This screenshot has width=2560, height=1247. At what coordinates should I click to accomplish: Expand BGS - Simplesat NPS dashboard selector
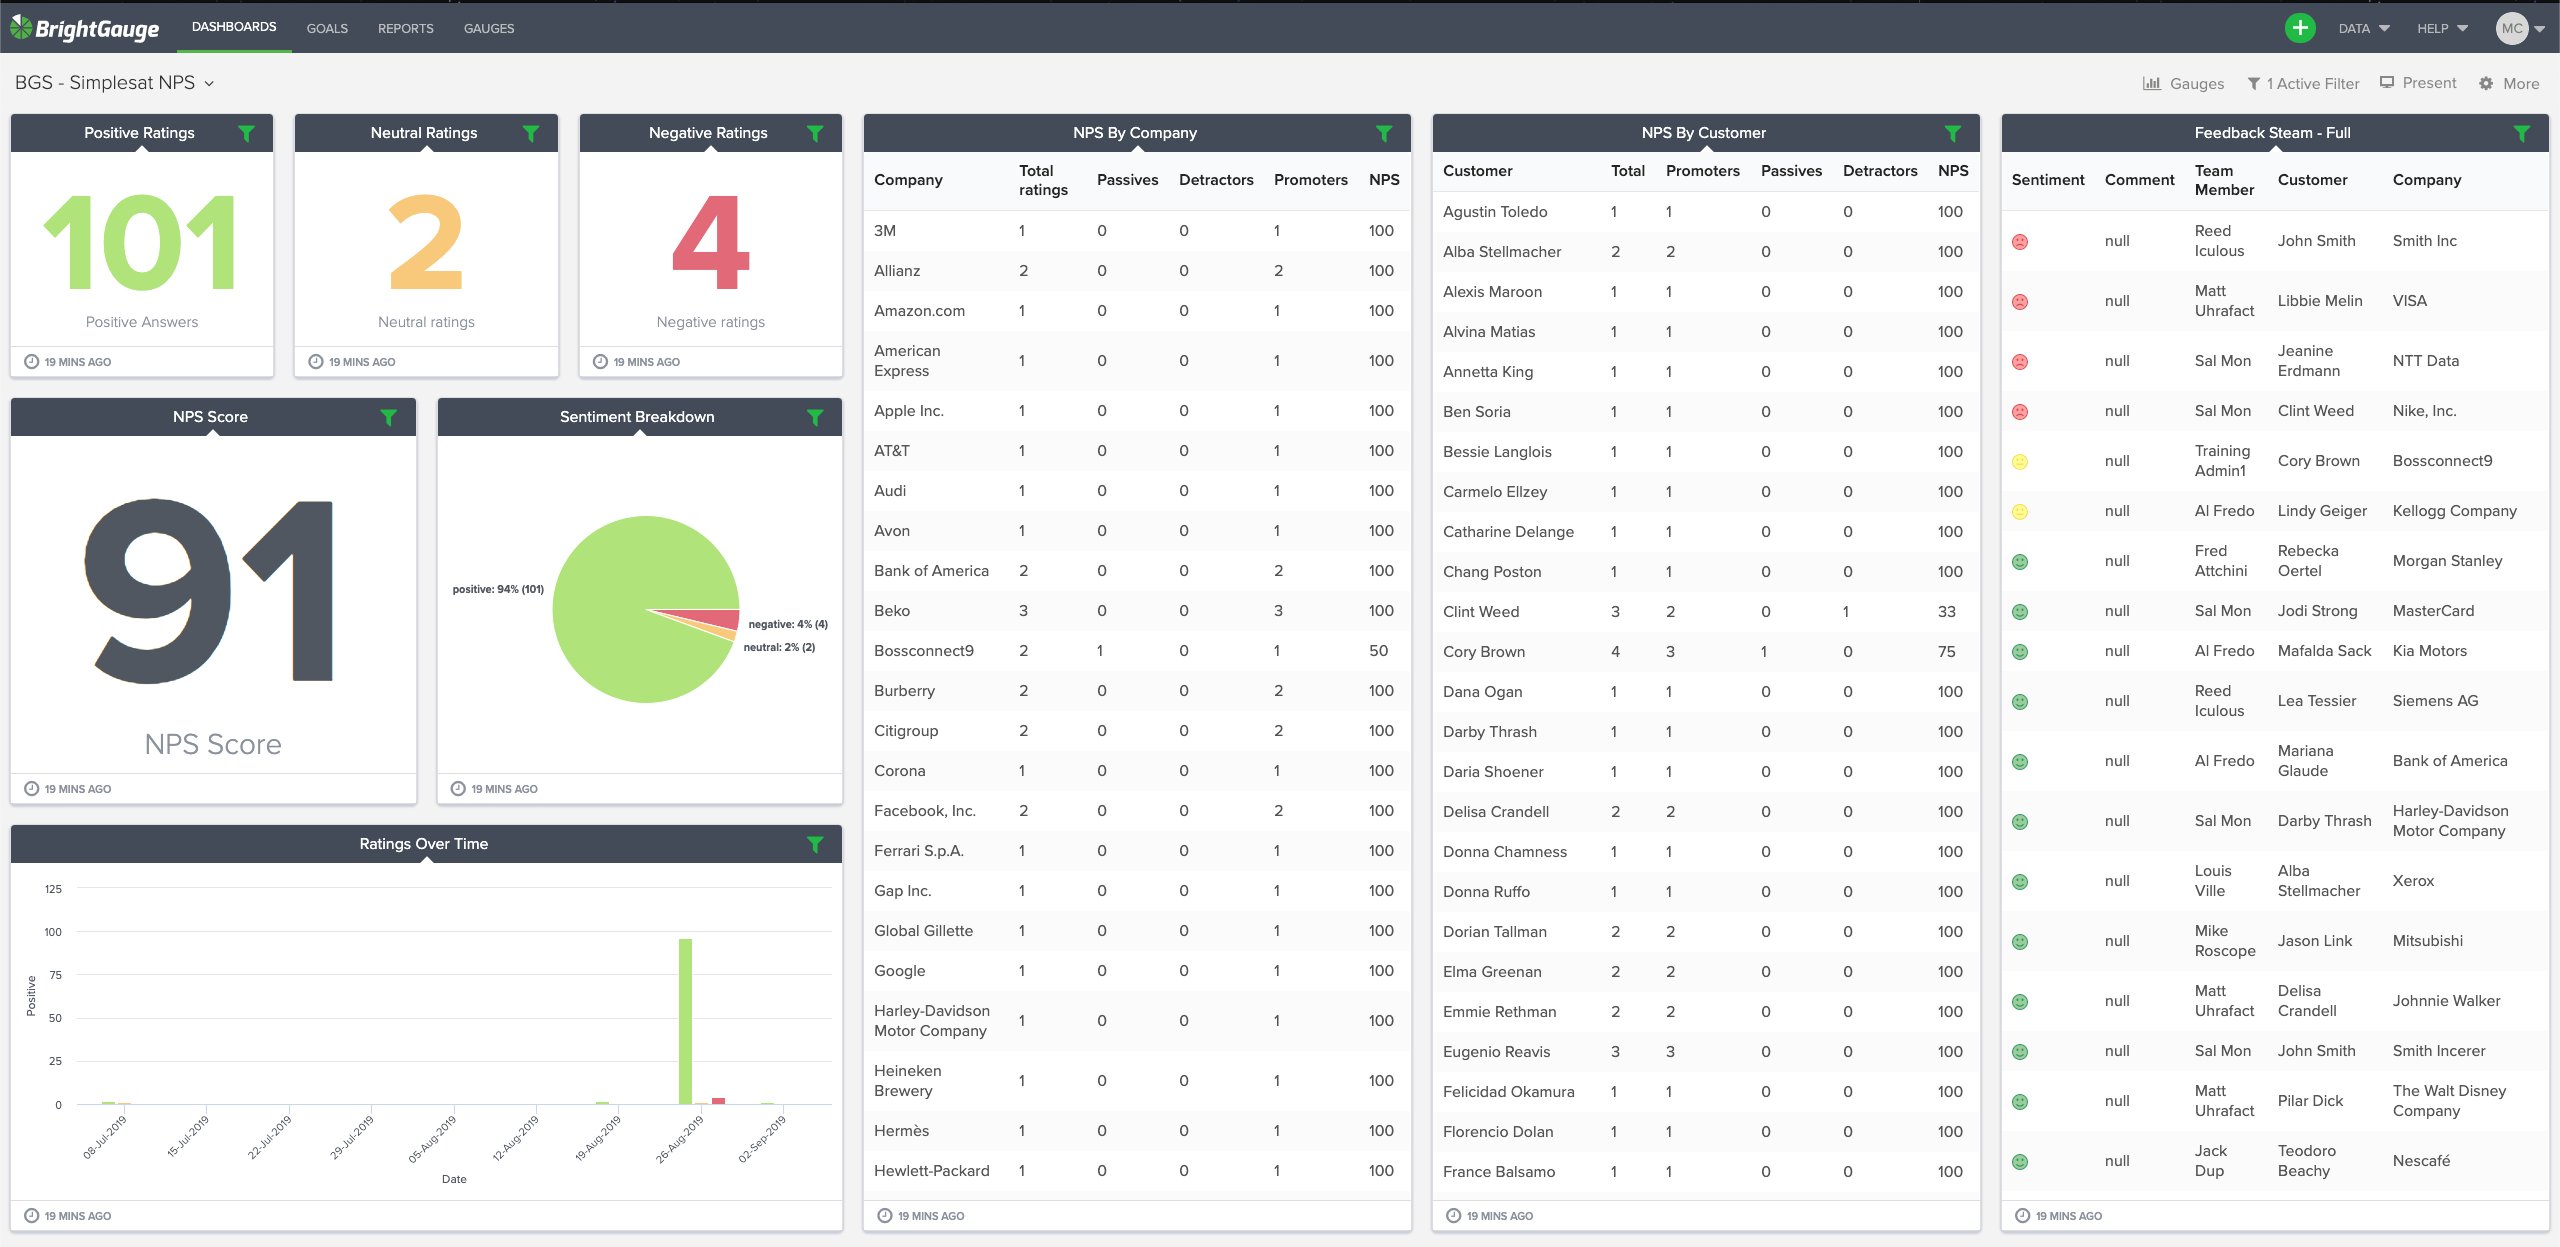[114, 83]
